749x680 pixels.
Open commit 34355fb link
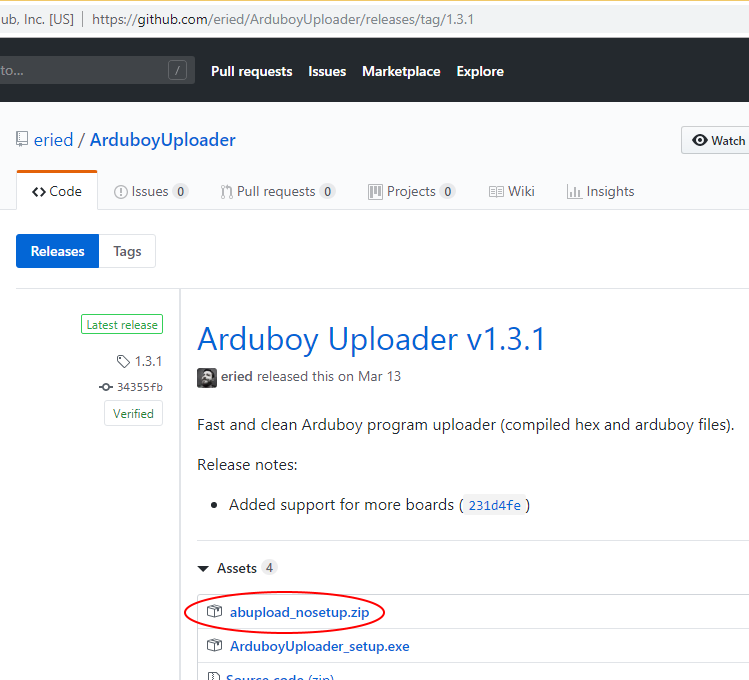tap(140, 387)
